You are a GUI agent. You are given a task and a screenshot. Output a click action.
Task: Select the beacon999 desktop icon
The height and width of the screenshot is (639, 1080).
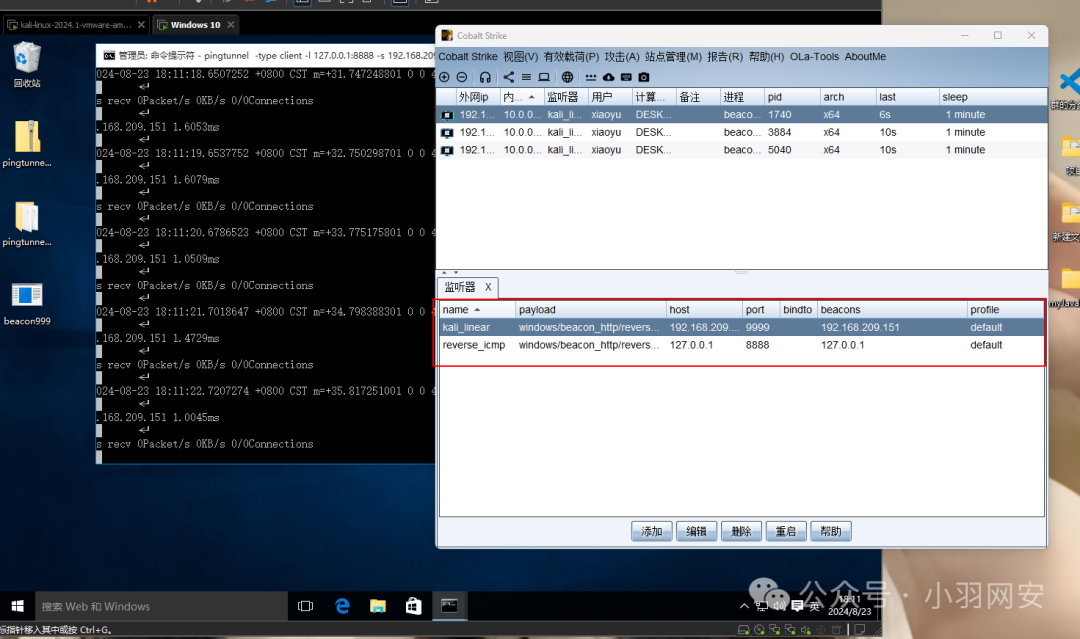point(27,303)
